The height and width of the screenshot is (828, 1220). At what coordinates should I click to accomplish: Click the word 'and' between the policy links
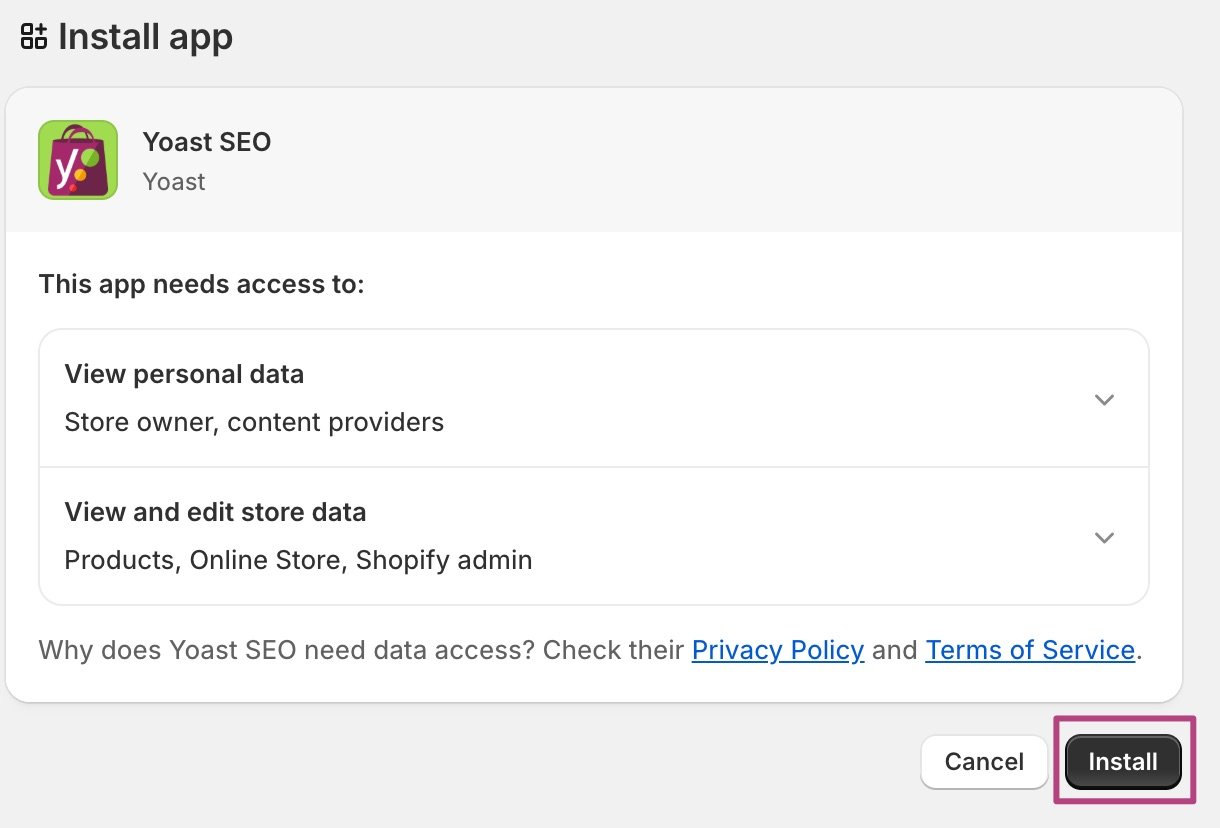pyautogui.click(x=894, y=650)
